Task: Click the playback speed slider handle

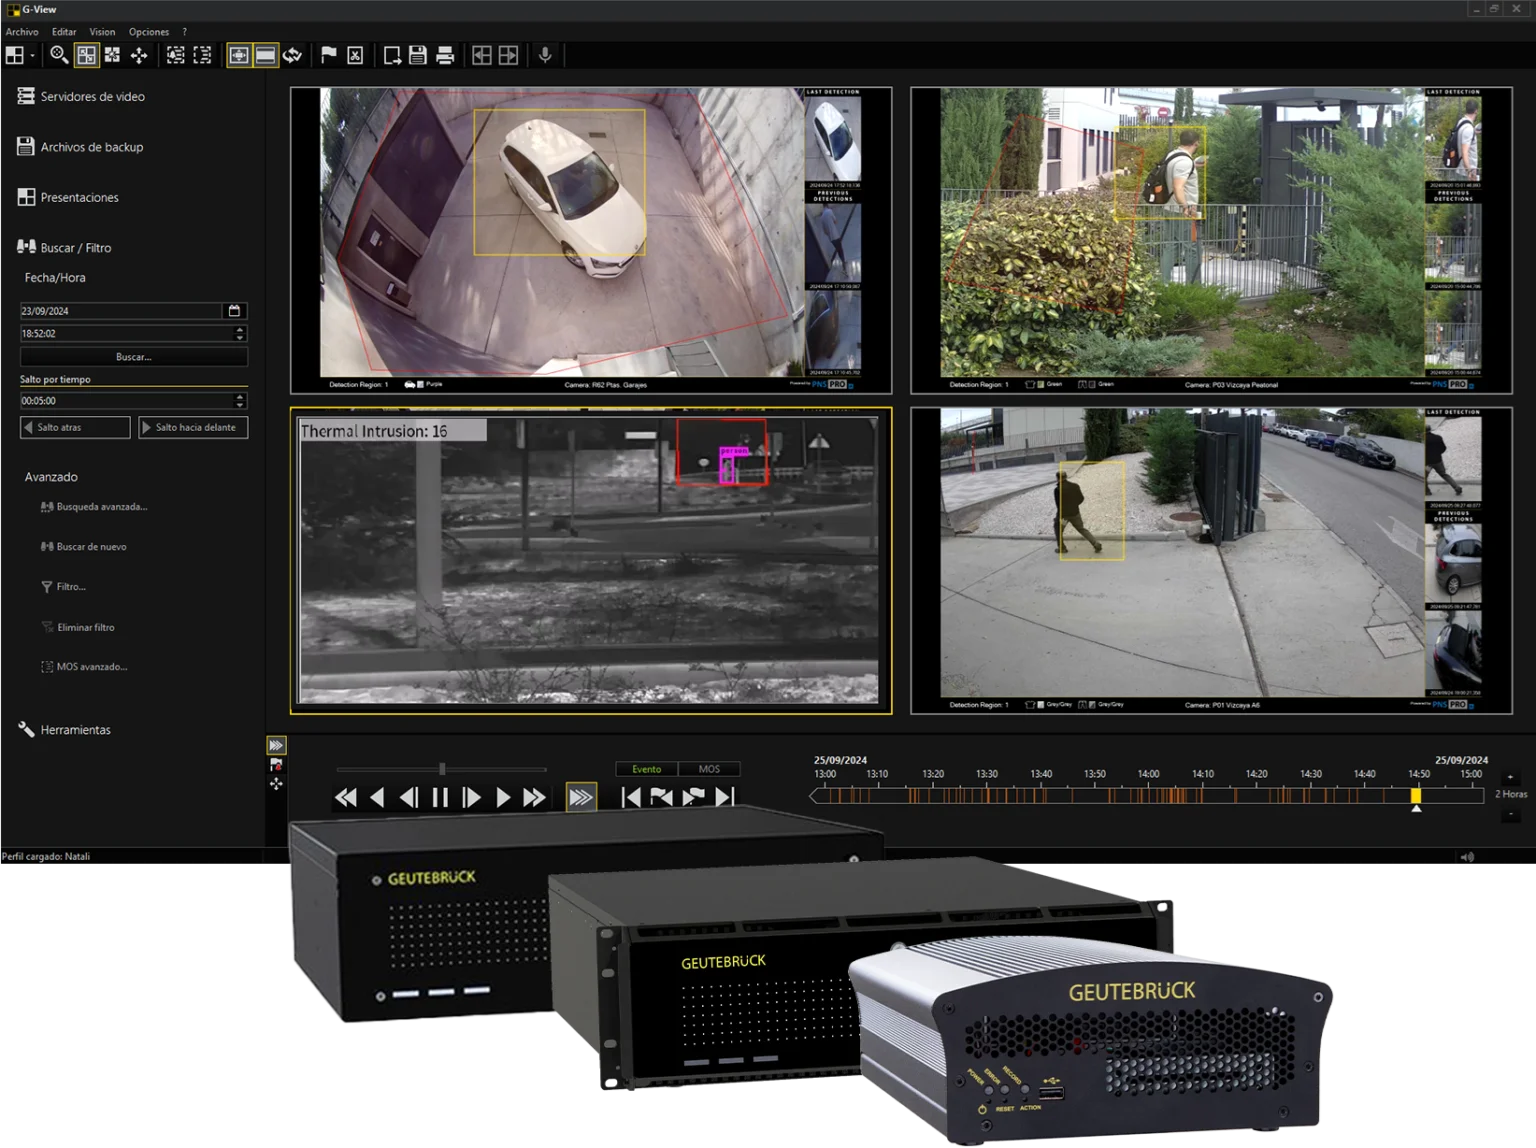Action: (442, 769)
